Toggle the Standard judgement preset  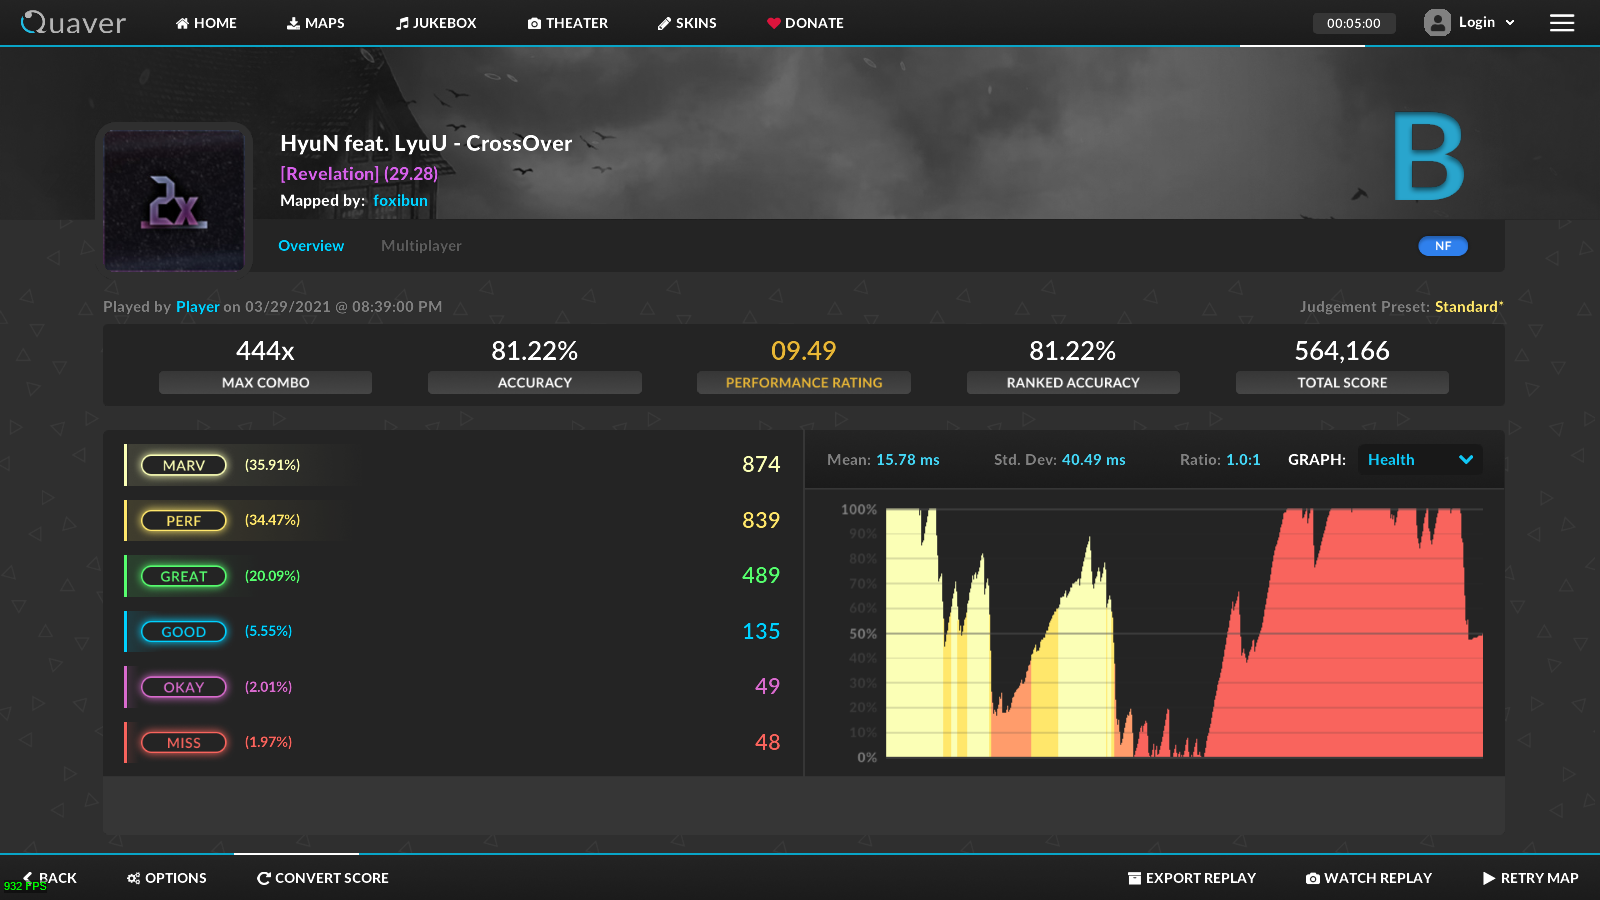(x=1468, y=307)
